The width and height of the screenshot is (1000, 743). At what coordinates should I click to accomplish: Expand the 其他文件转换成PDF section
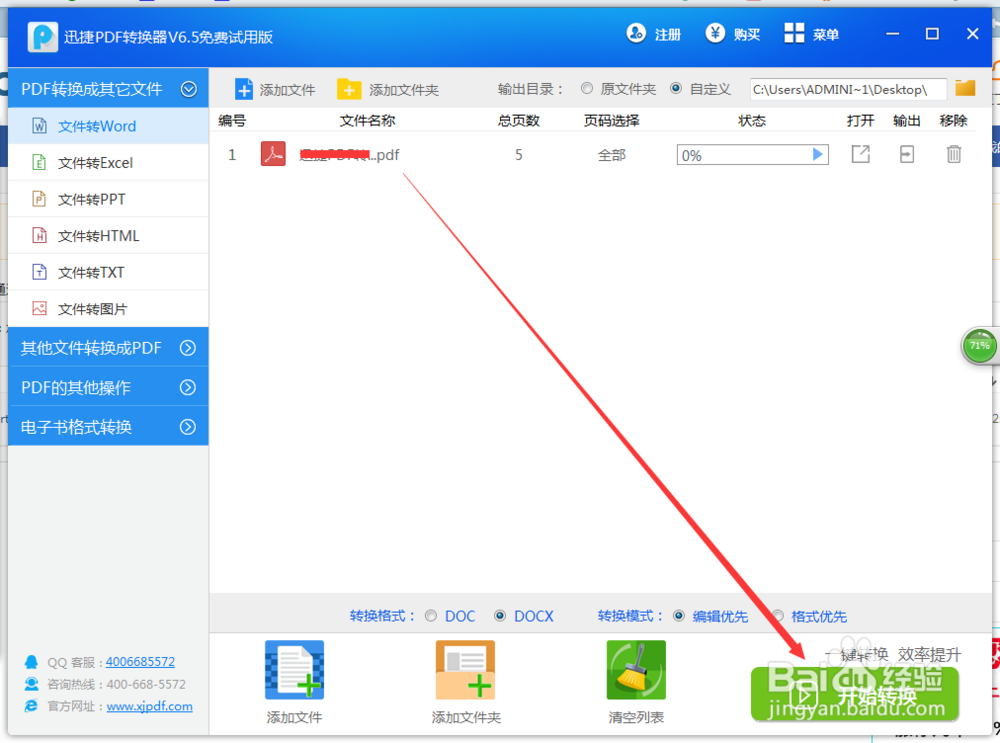(188, 348)
